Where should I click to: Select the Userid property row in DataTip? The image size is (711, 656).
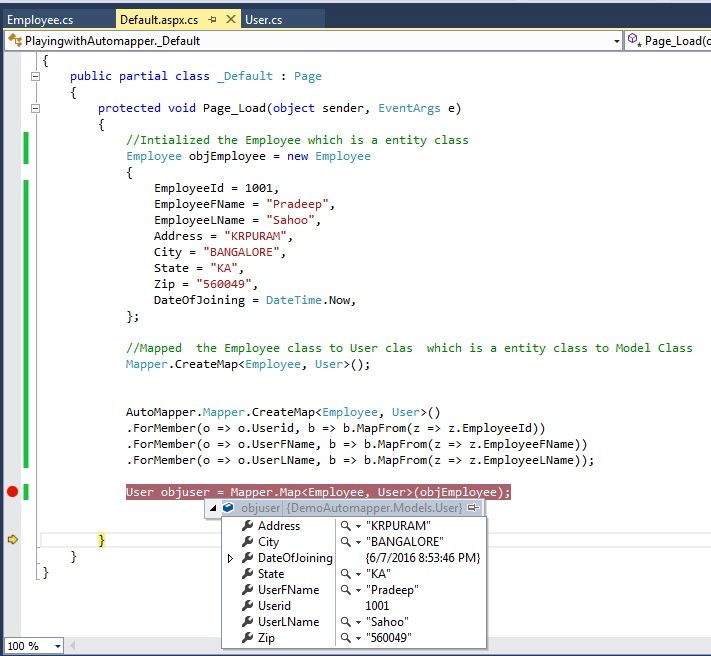[x=274, y=606]
